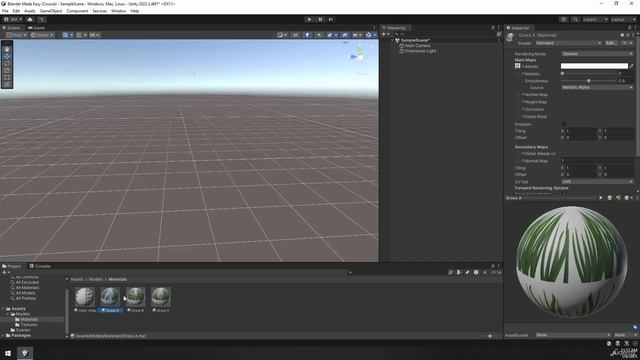The width and height of the screenshot is (640, 360).
Task: Open the account dropdown in top toolbar
Action: click(x=13, y=19)
